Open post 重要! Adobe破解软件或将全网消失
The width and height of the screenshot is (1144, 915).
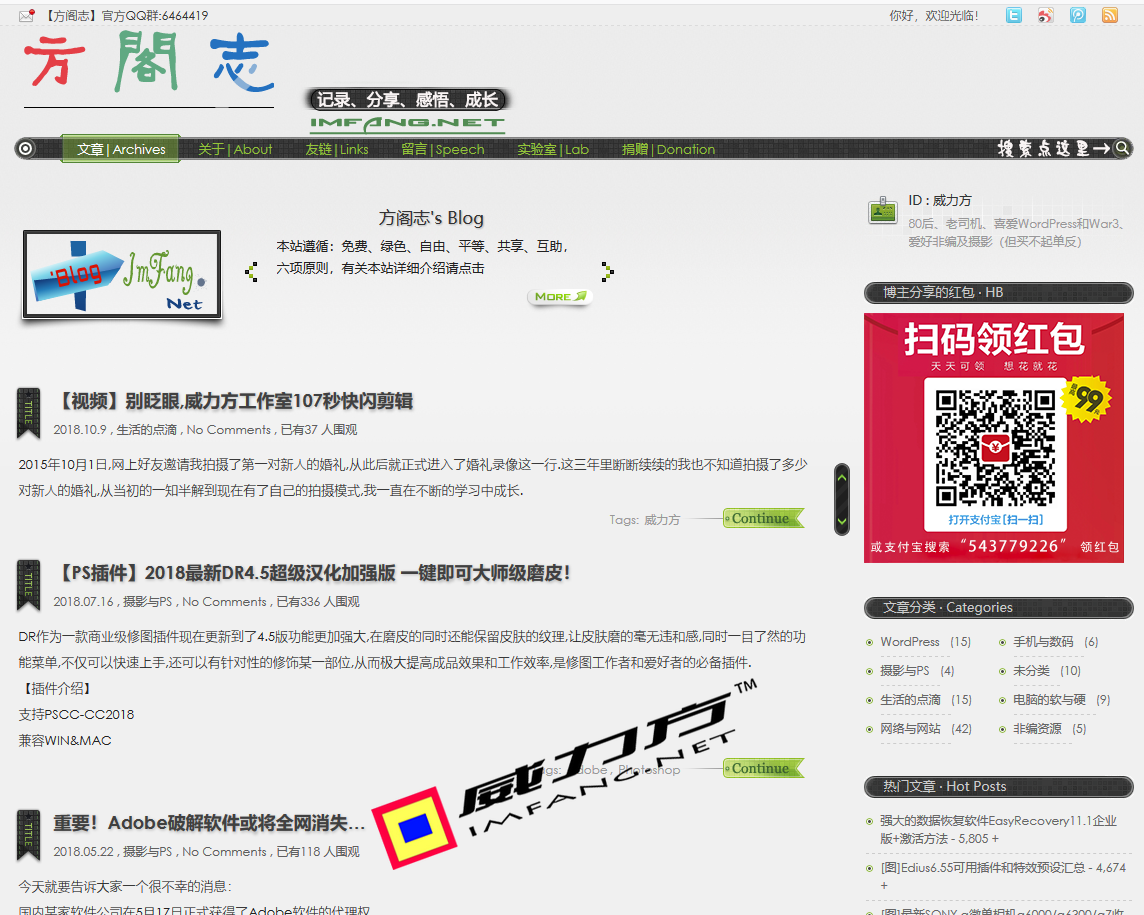coord(209,822)
